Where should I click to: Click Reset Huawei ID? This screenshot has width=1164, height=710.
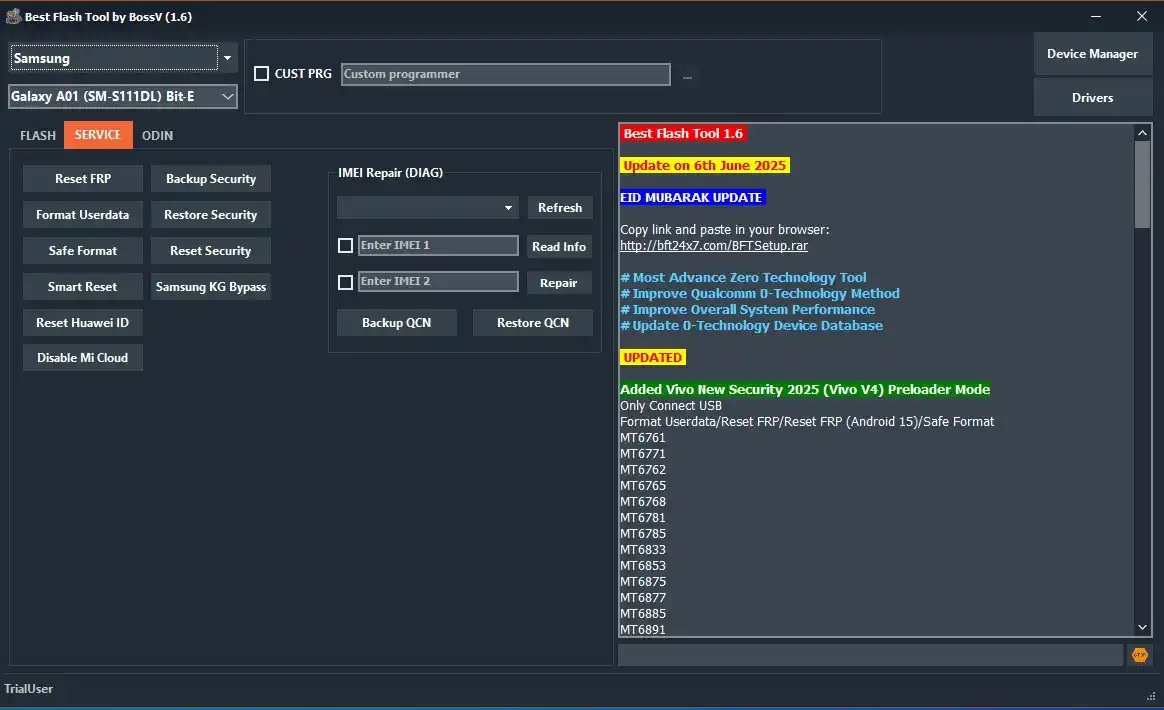coord(82,322)
